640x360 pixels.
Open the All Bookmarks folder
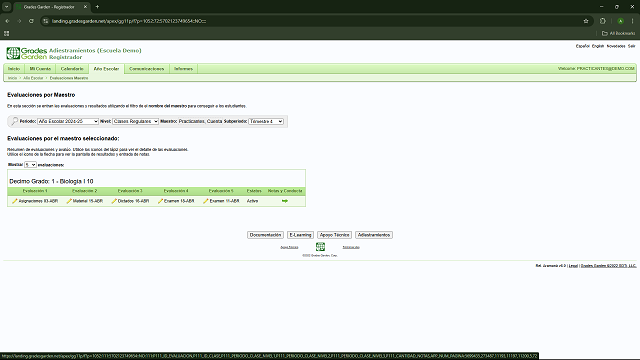(619, 33)
